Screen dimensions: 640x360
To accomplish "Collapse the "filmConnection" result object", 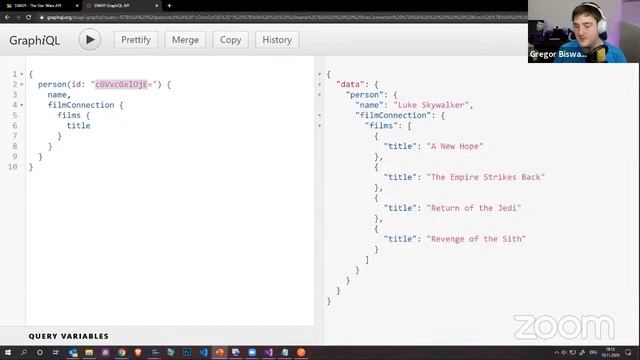I will tap(320, 116).
